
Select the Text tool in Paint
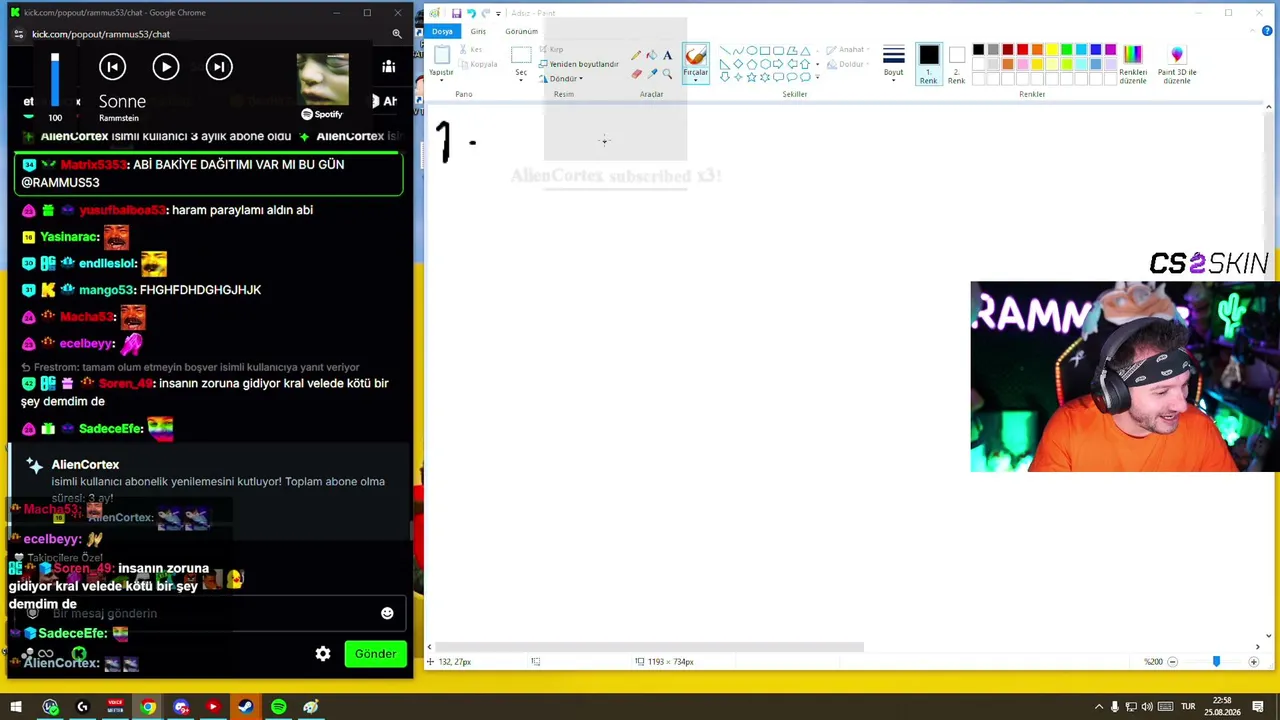[668, 56]
